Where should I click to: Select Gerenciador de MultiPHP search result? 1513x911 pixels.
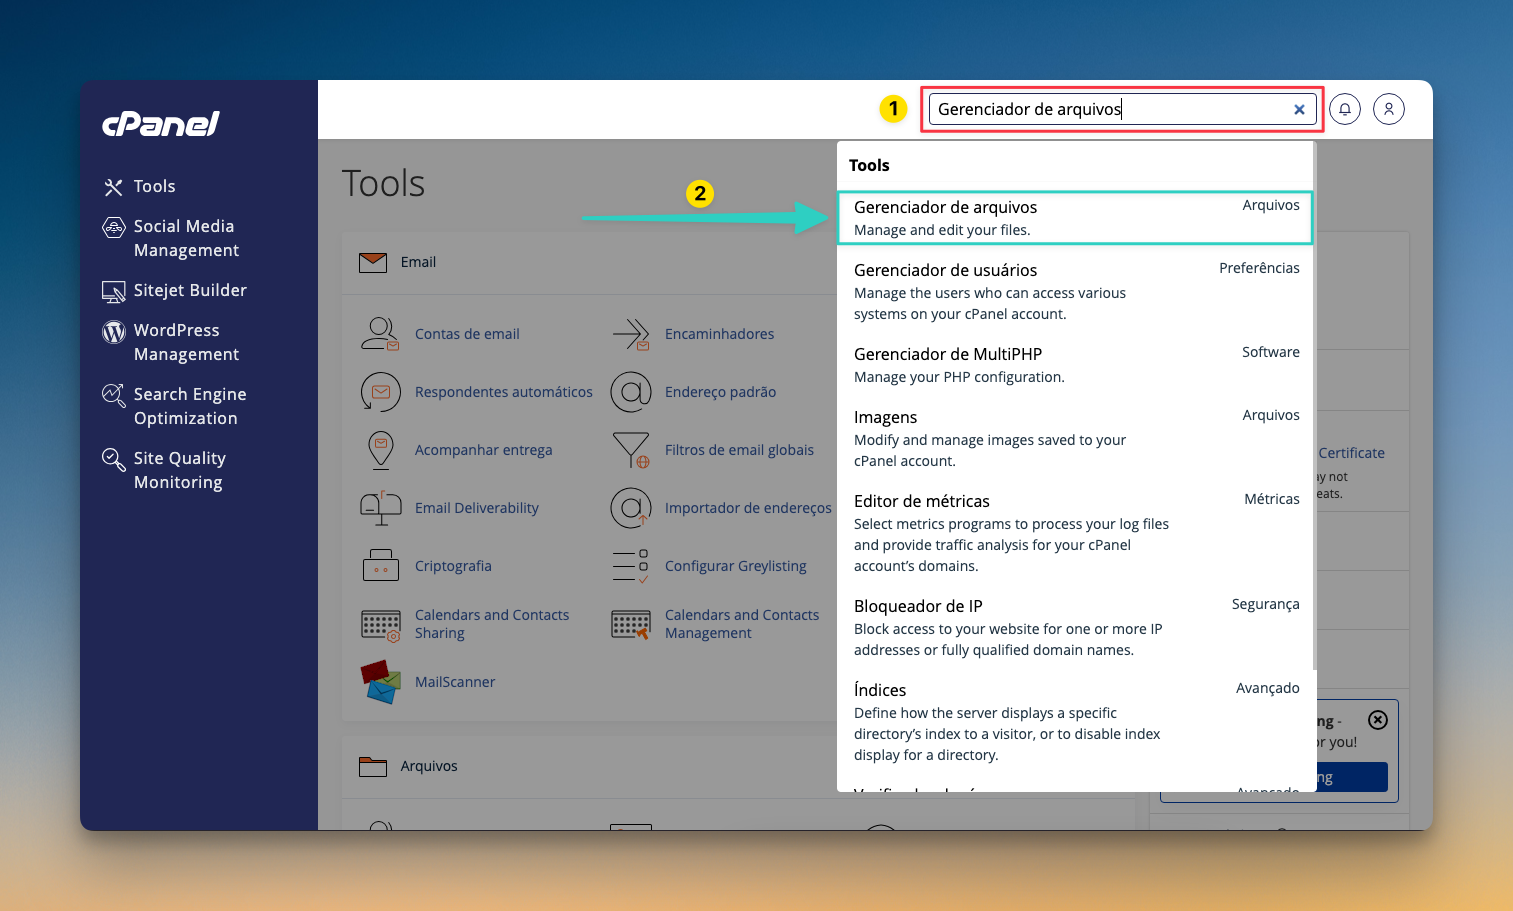(x=1074, y=364)
